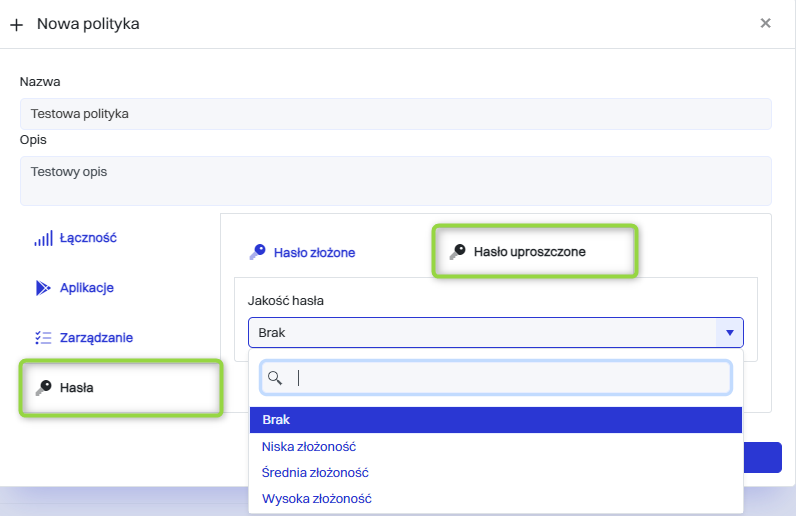Expand the Jakość hasła combo box showing Brak
The height and width of the screenshot is (516, 796).
pyautogui.click(x=480, y=333)
